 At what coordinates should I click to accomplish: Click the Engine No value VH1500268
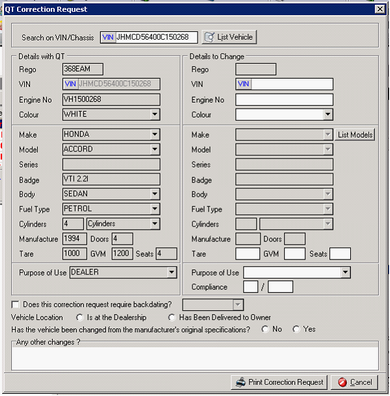tap(111, 99)
